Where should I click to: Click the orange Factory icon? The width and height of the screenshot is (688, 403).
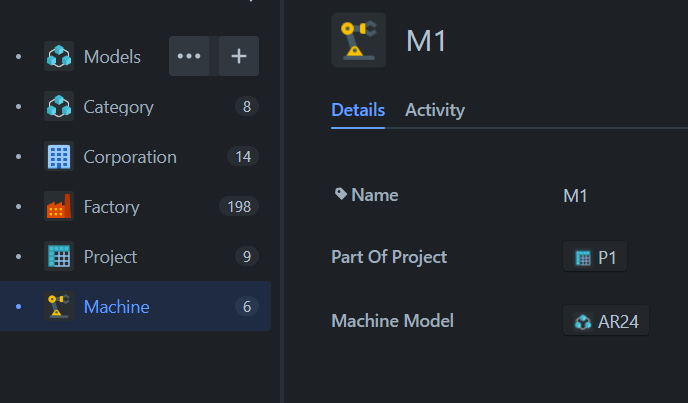click(59, 206)
